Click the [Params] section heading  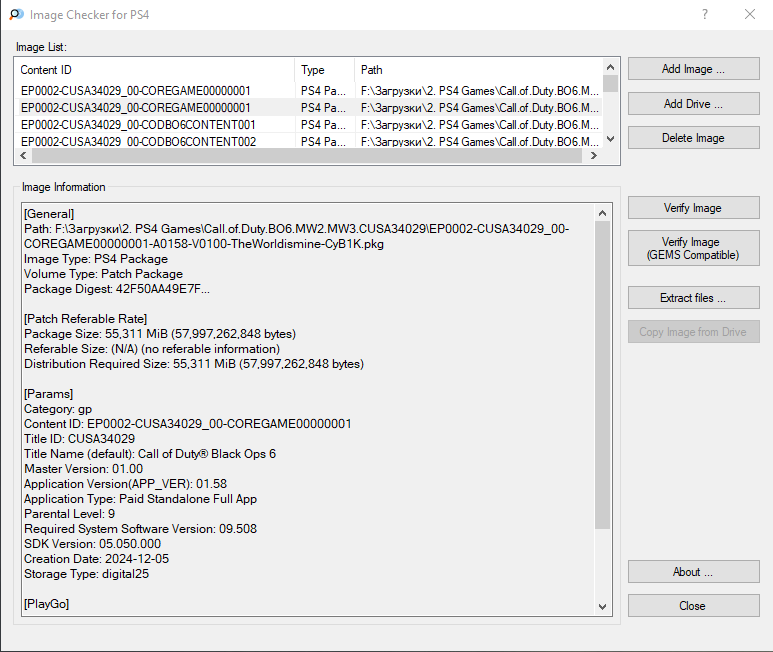click(x=48, y=394)
